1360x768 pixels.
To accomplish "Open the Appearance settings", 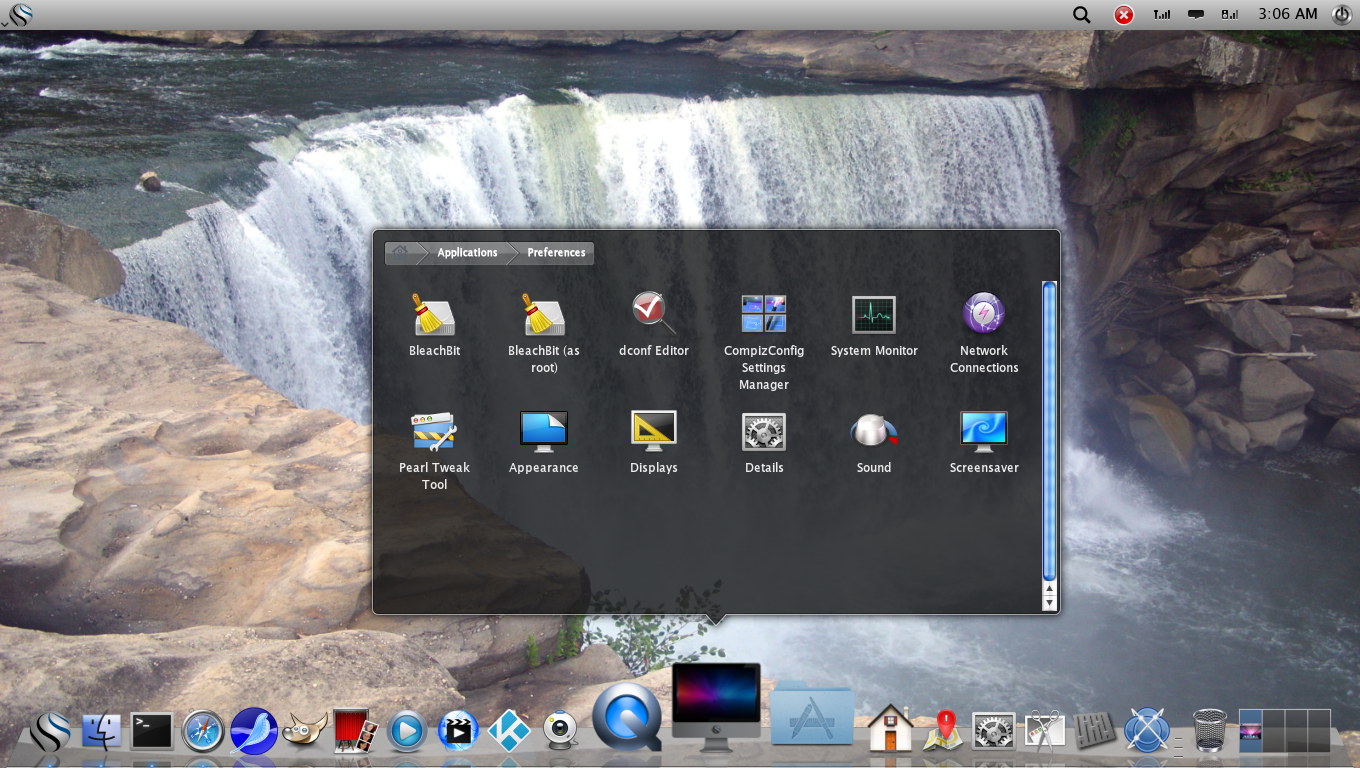I will pos(544,430).
